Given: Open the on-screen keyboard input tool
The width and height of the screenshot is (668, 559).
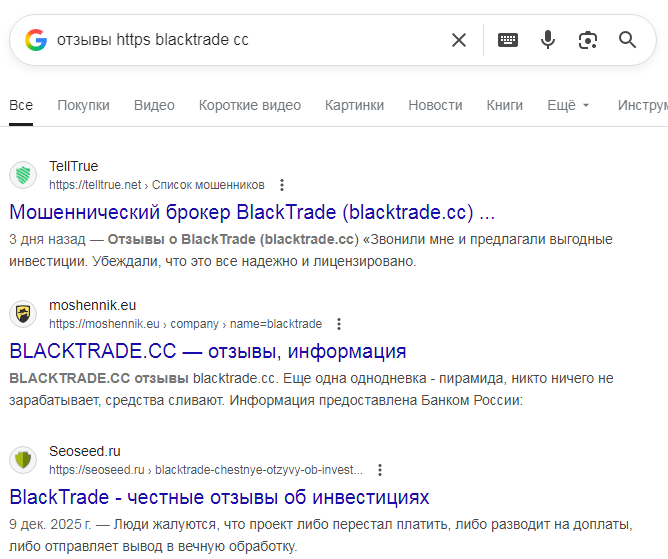Looking at the screenshot, I should pyautogui.click(x=508, y=40).
